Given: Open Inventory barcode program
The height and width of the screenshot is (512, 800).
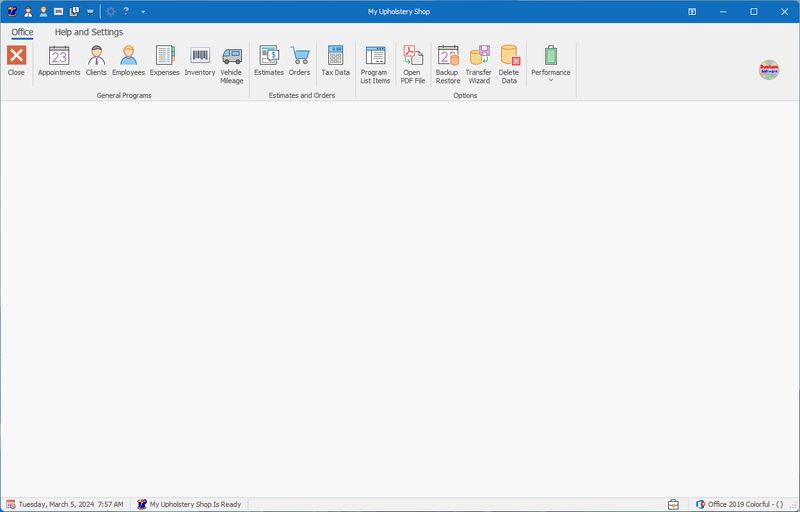Looking at the screenshot, I should pyautogui.click(x=199, y=61).
